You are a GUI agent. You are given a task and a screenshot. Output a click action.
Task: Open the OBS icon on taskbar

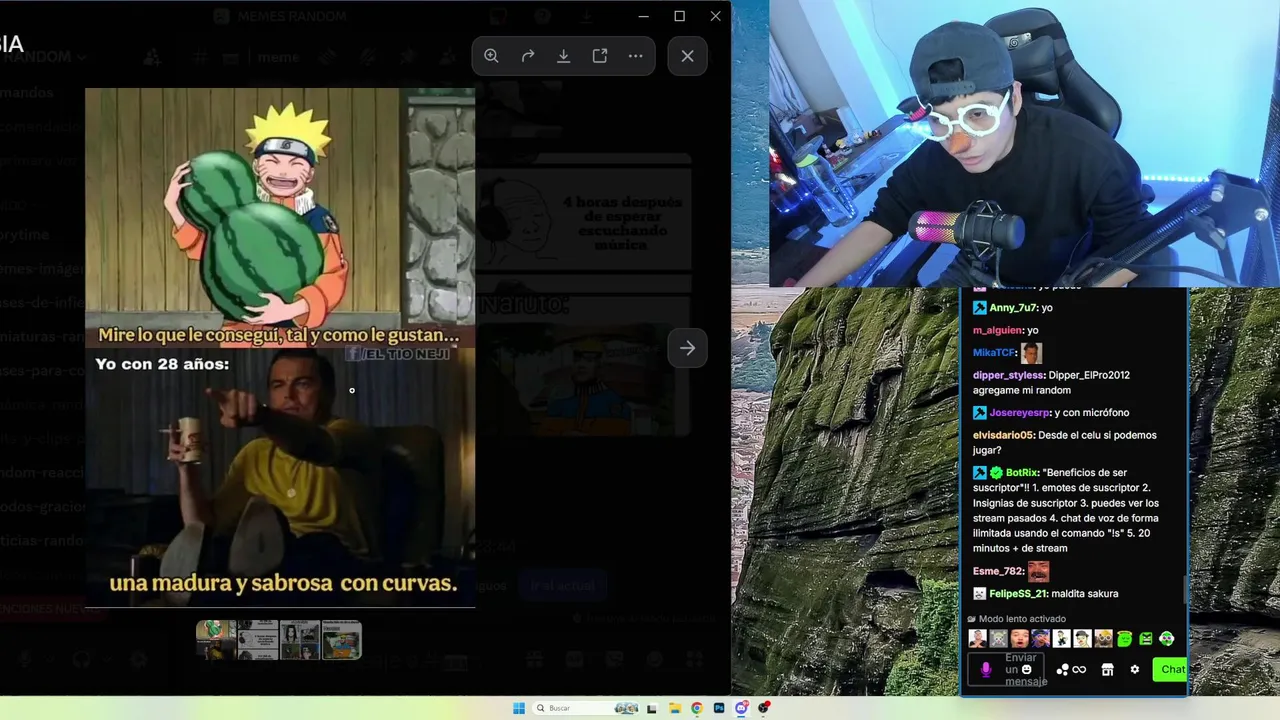click(764, 708)
